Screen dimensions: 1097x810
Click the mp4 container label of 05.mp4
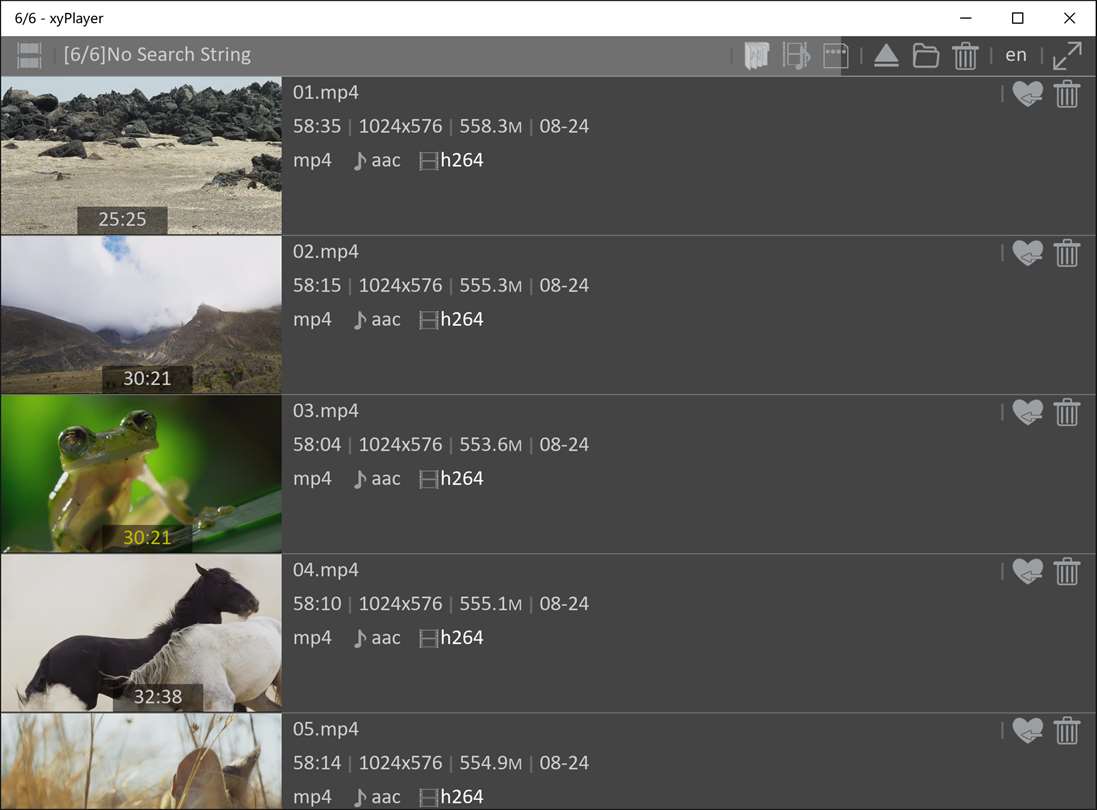click(x=312, y=797)
